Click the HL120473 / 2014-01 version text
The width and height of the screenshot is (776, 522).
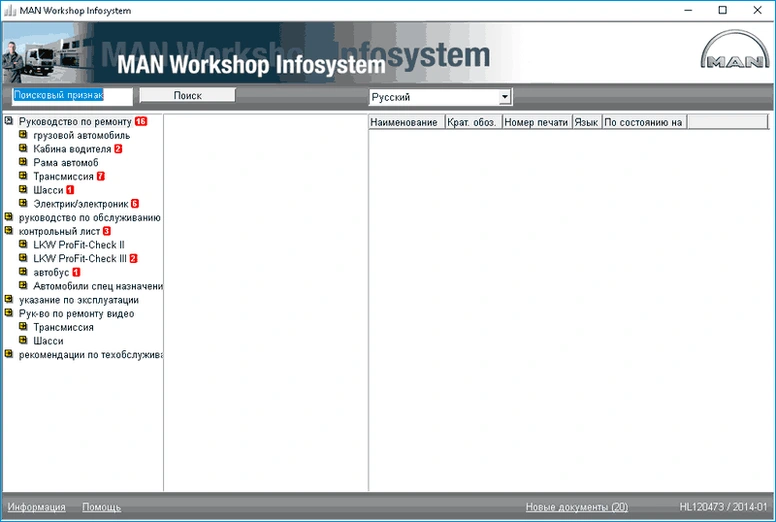click(x=723, y=507)
